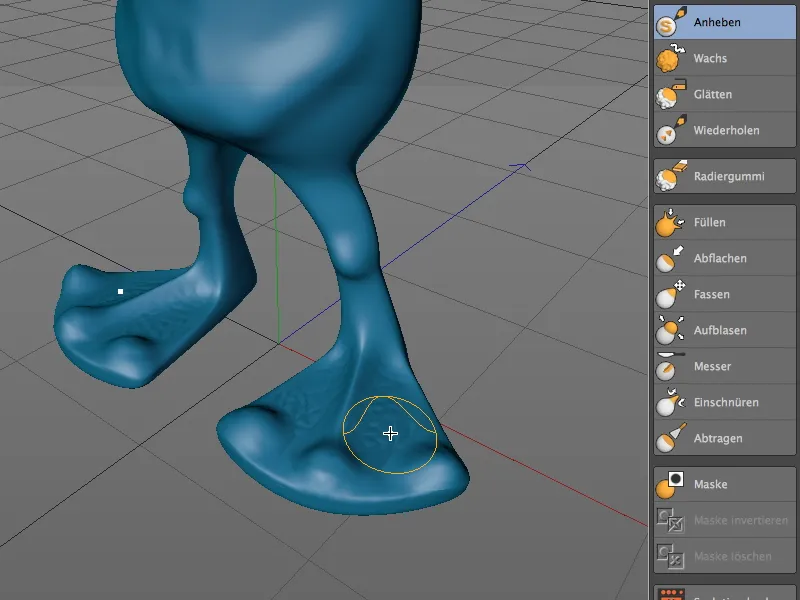Pick the Aufblasen inflate tool icon
This screenshot has height=600, width=800.
(x=670, y=330)
